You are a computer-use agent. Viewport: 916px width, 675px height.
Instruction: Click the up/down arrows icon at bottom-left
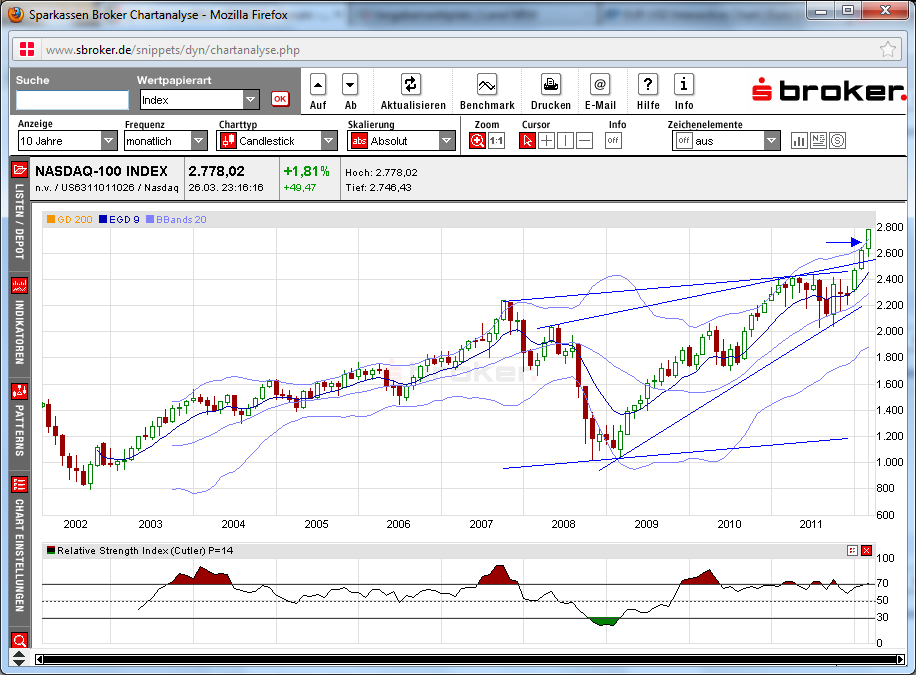pyautogui.click(x=19, y=659)
